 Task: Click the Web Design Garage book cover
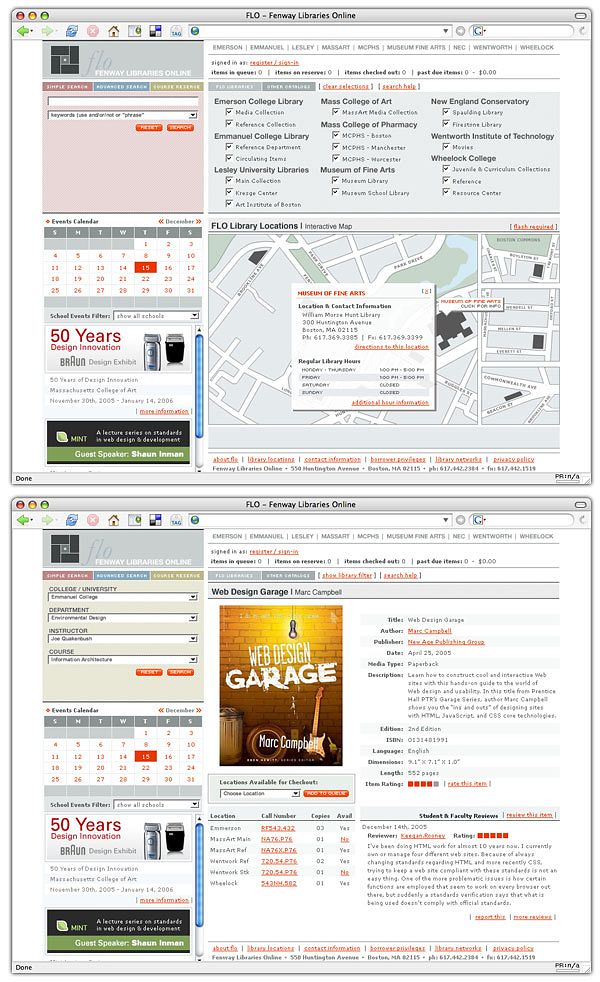(281, 686)
